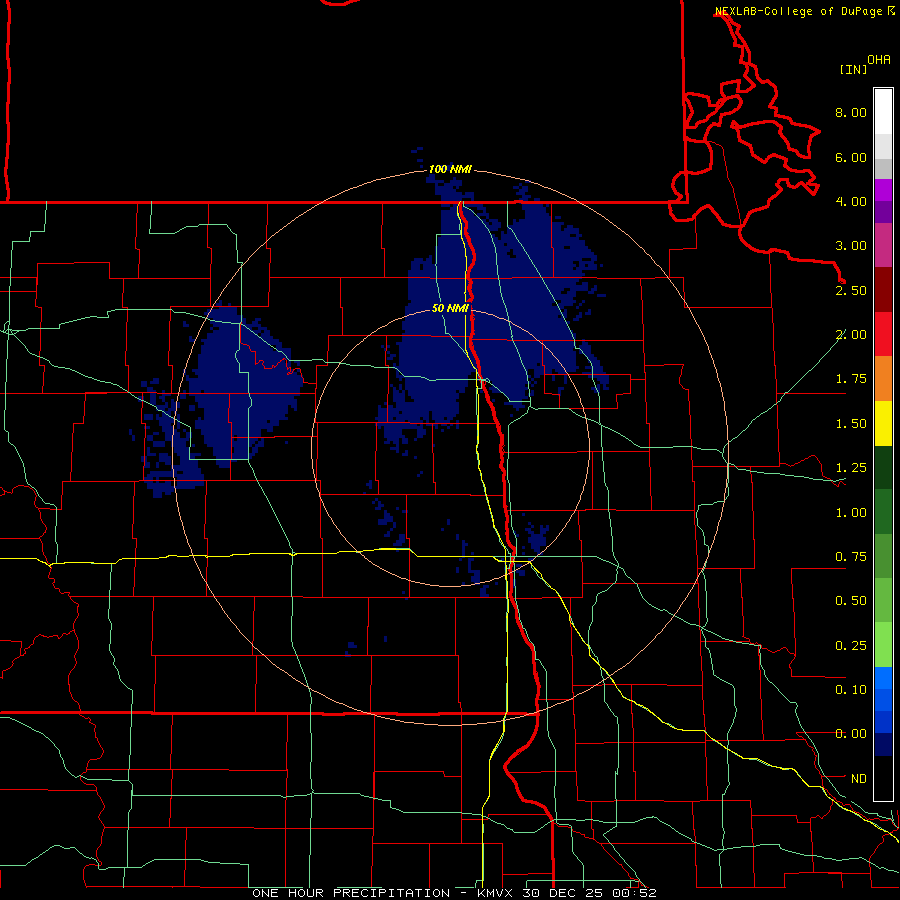
Task: Click the light blue 0.10 legend swatch
Action: pyautogui.click(x=883, y=678)
